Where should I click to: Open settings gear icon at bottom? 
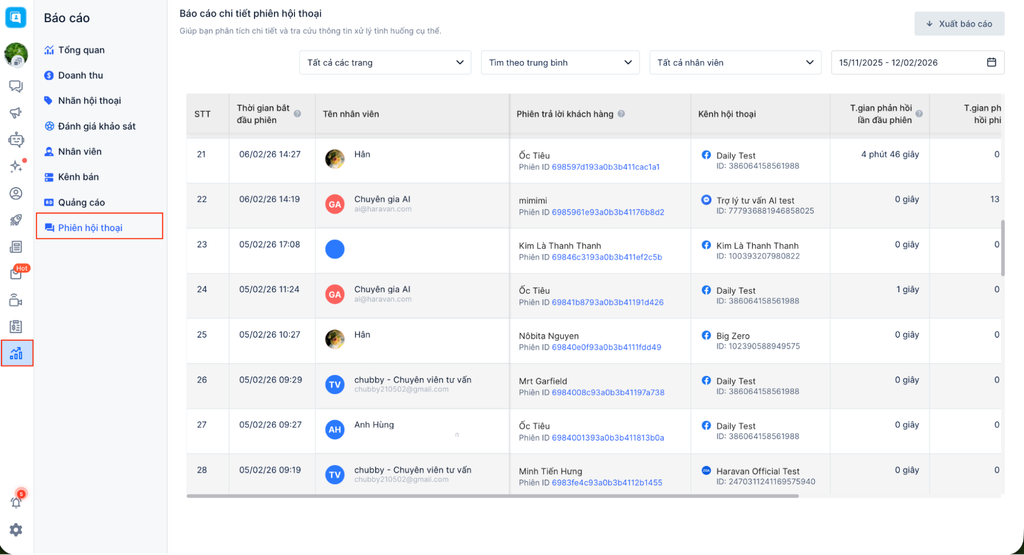tap(16, 530)
